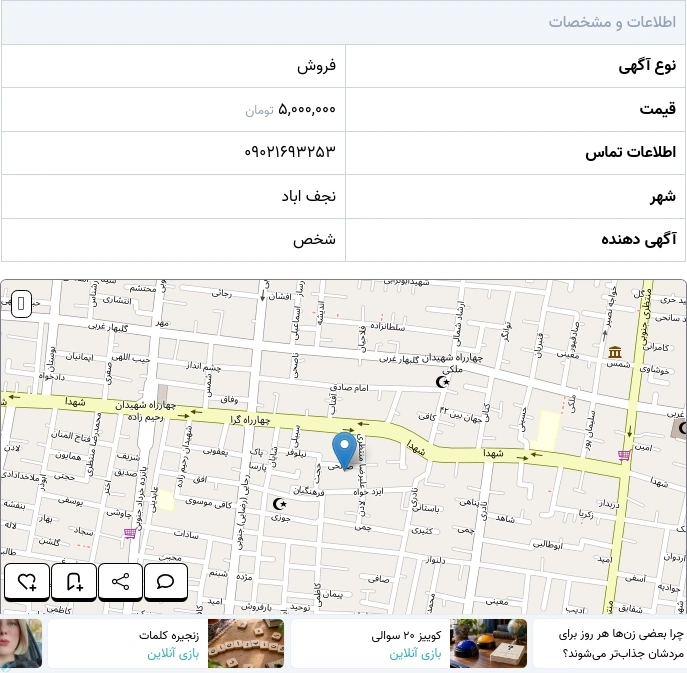The width and height of the screenshot is (687, 673).
Task: Click map label چشم انداز
Action: [203, 366]
